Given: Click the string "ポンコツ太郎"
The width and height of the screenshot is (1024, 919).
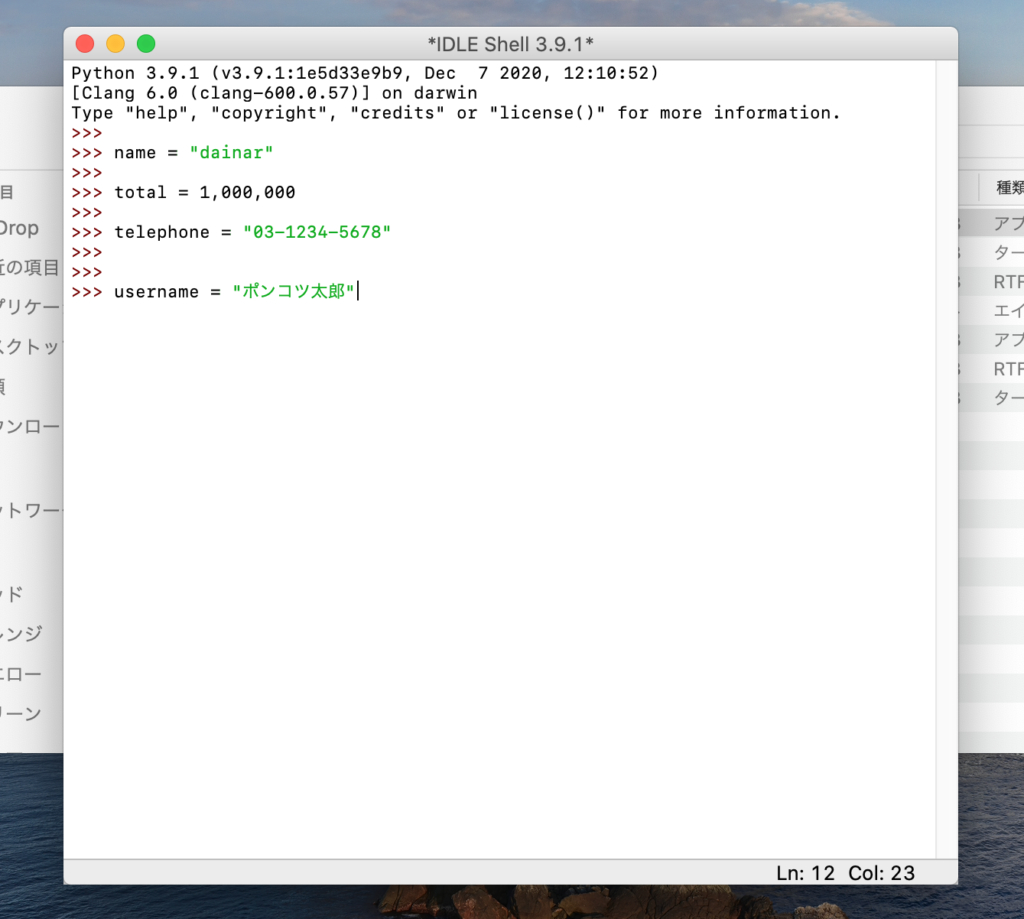Looking at the screenshot, I should click(293, 291).
